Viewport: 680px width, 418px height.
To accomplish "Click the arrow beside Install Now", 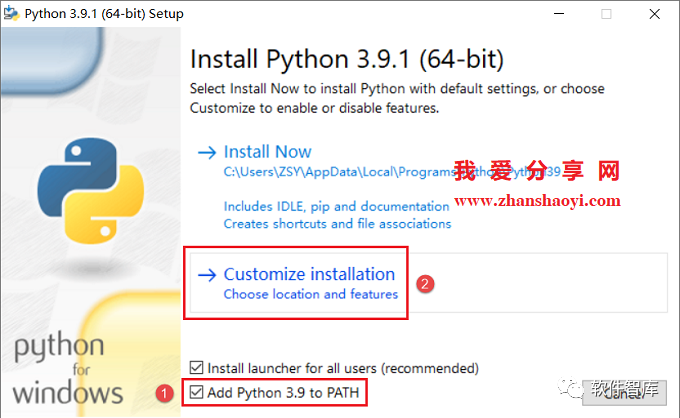I will (x=207, y=152).
